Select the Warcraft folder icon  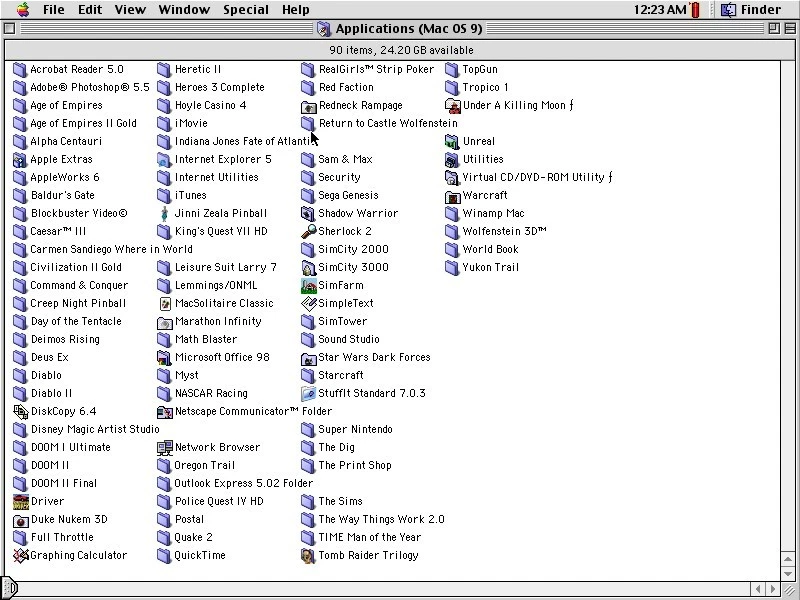coord(453,196)
